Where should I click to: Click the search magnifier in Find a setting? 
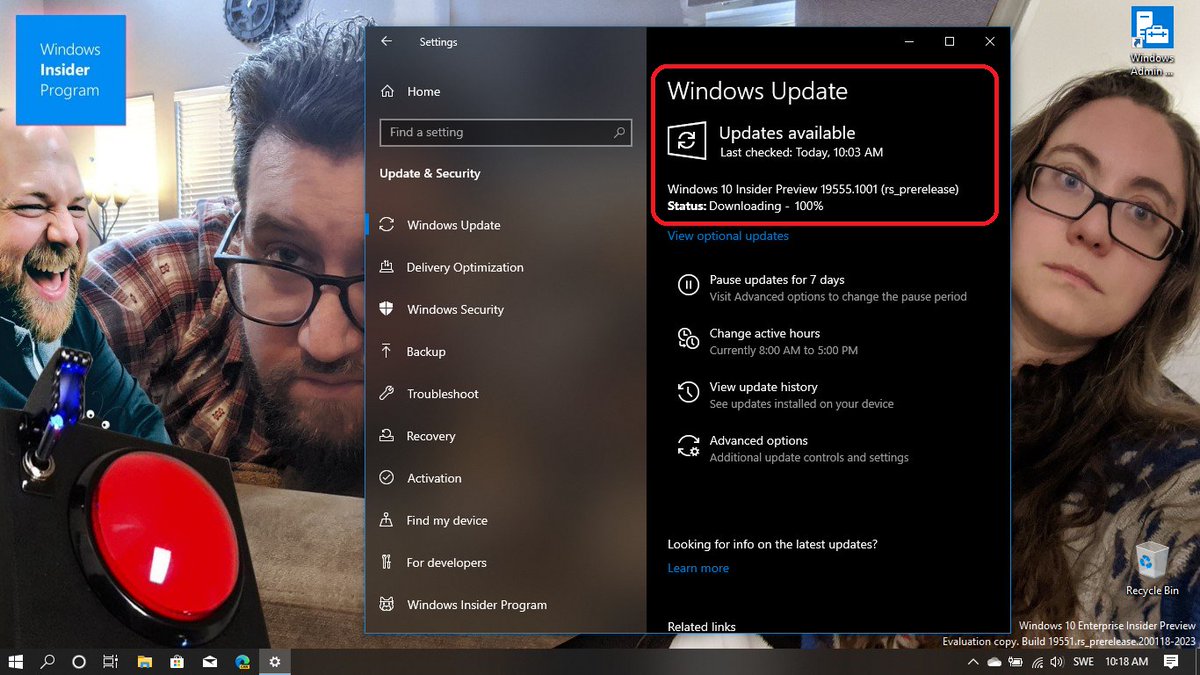620,132
